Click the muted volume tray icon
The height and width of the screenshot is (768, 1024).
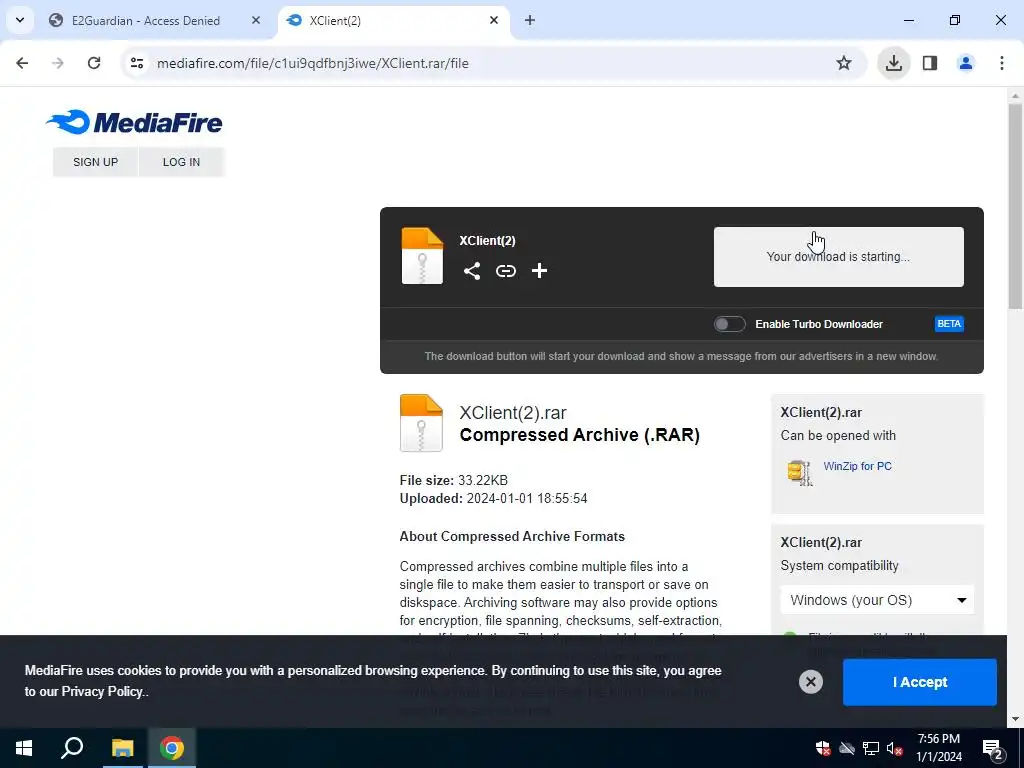(x=895, y=748)
